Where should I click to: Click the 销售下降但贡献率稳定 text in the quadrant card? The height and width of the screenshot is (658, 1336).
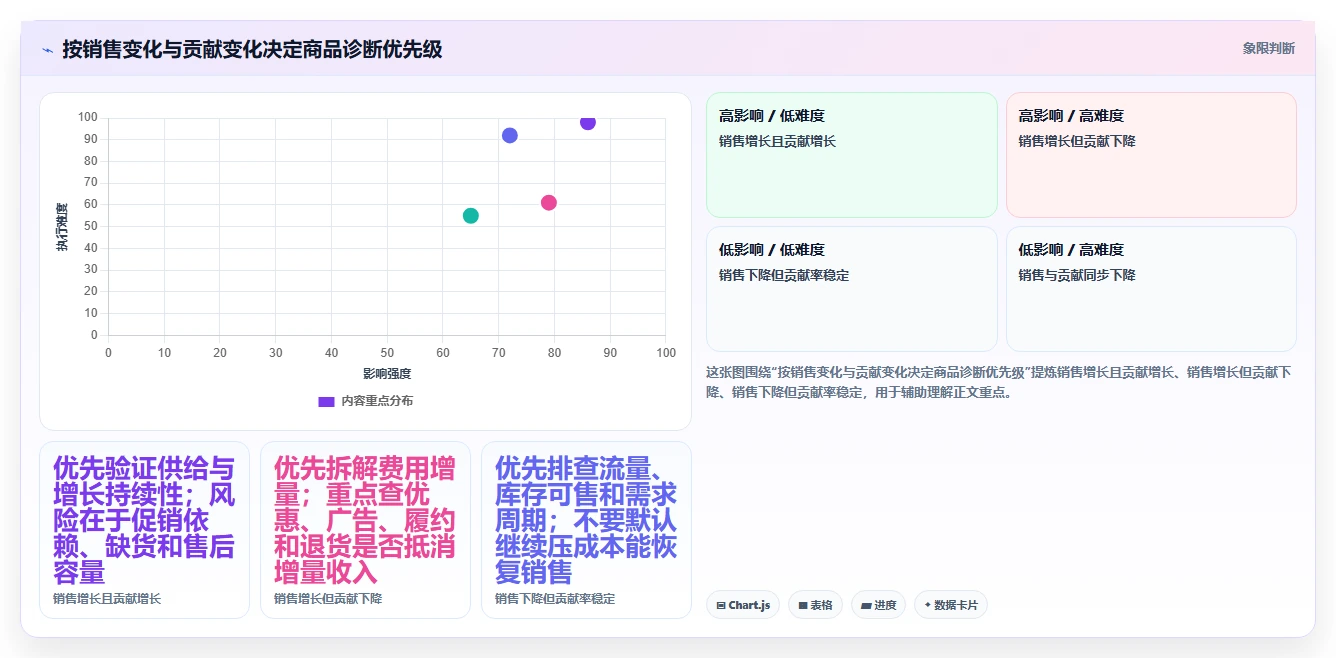point(784,275)
